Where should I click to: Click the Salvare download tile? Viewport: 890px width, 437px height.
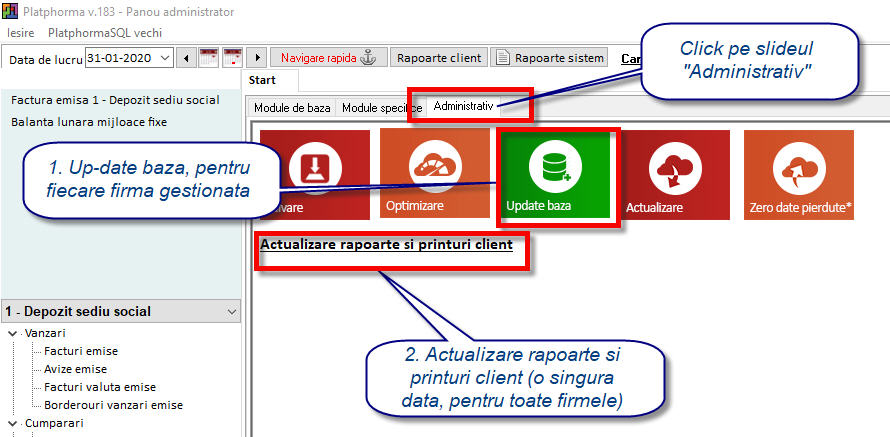tap(300, 176)
